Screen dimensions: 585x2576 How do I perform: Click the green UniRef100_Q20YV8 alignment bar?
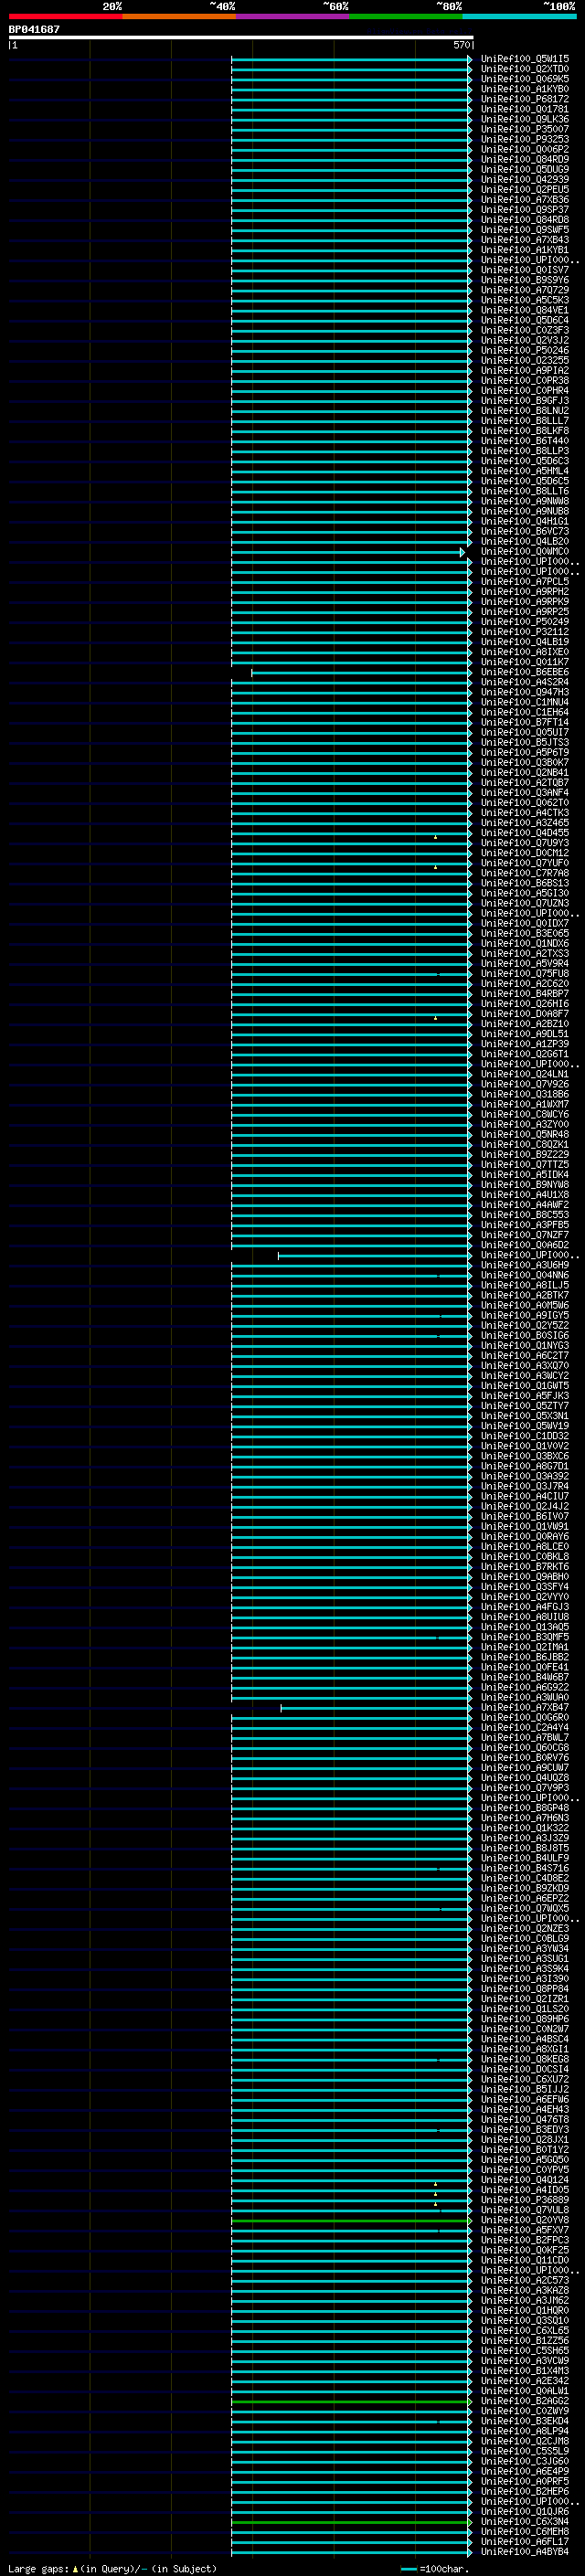351,2221
